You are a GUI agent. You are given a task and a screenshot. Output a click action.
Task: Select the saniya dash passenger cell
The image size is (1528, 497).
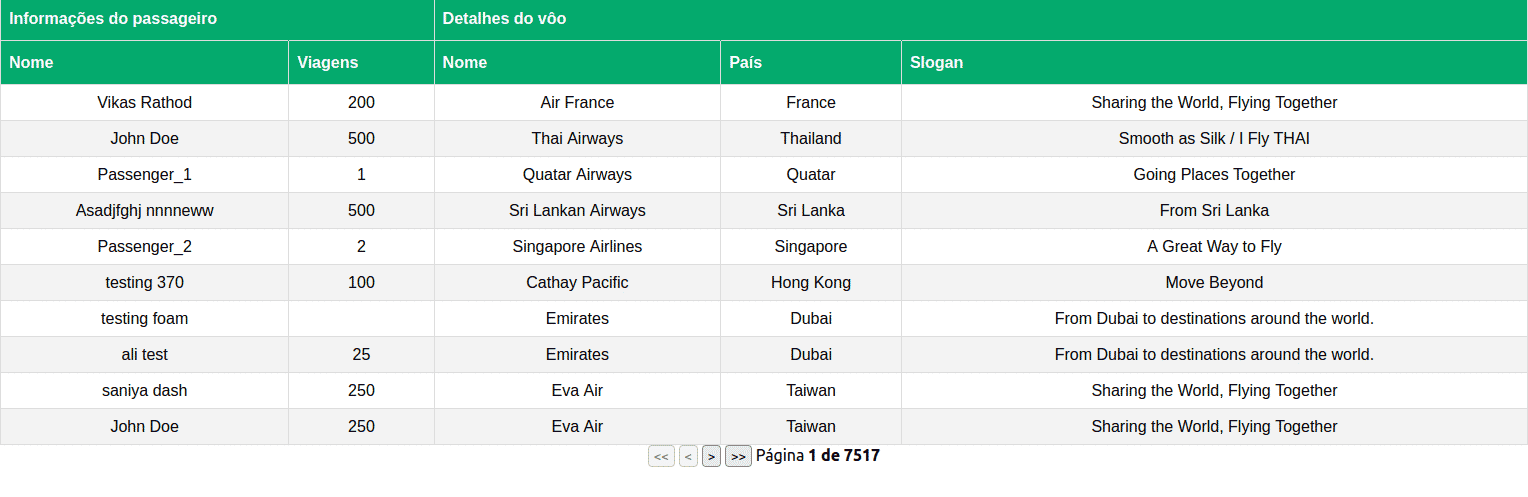point(145,391)
